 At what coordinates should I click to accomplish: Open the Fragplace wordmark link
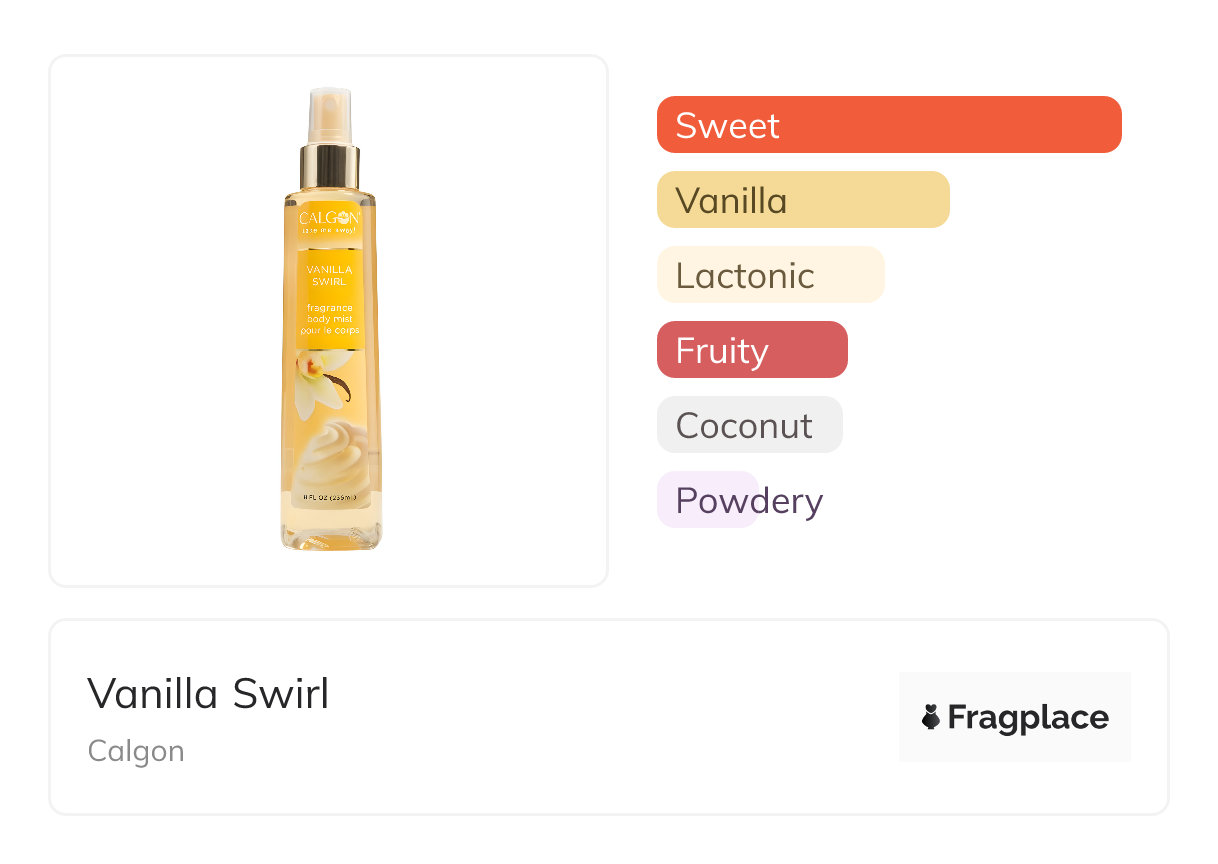[1028, 718]
